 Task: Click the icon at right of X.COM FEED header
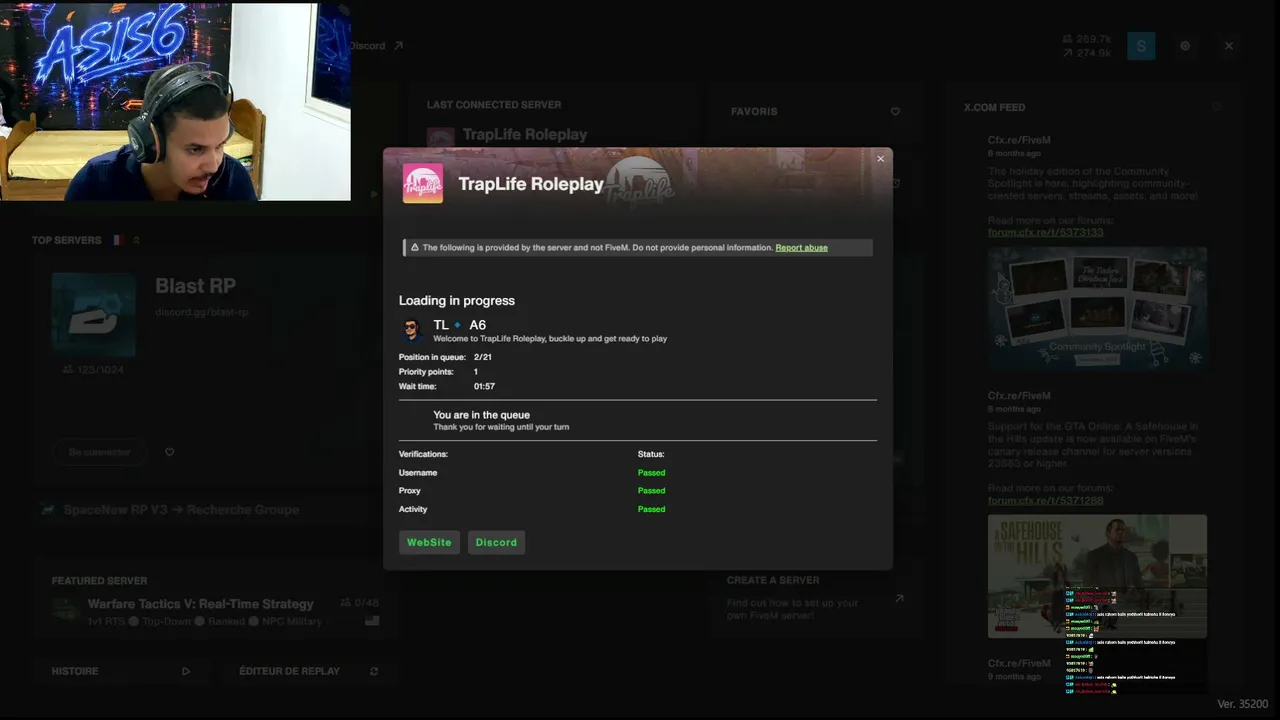point(1217,107)
